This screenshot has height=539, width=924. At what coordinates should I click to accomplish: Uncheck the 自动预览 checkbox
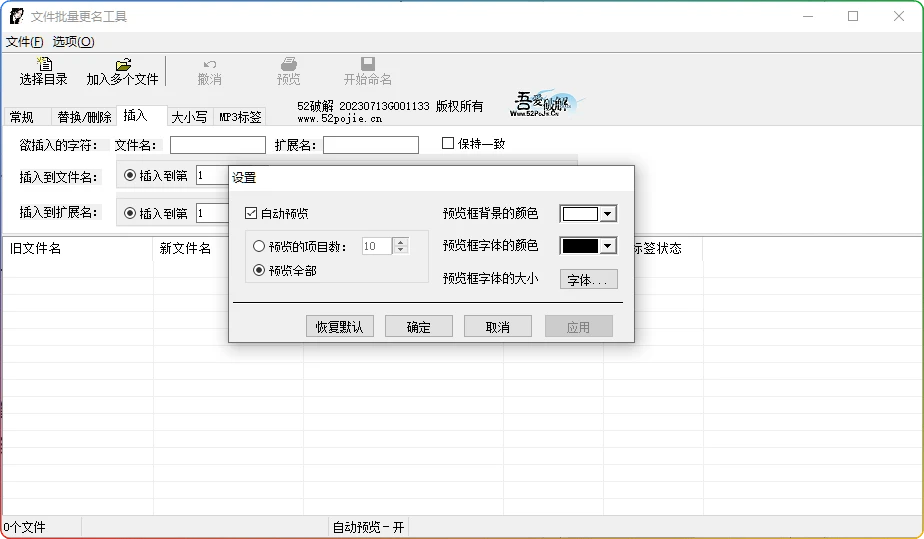pyautogui.click(x=251, y=213)
